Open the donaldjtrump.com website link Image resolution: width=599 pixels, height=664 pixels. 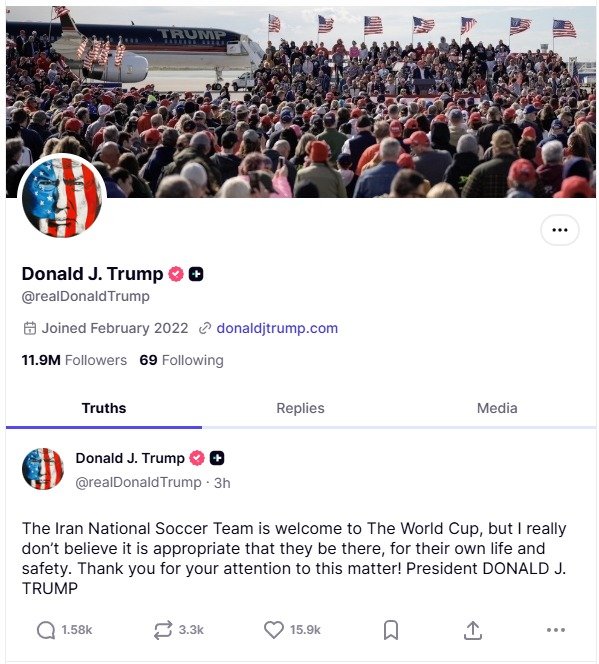pyautogui.click(x=277, y=328)
